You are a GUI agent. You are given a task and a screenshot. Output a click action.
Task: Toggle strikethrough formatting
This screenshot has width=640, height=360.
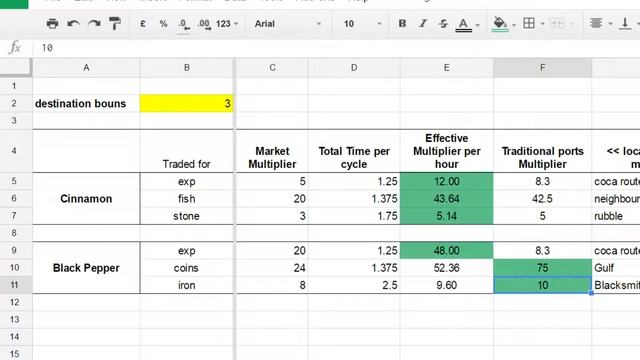coord(443,24)
